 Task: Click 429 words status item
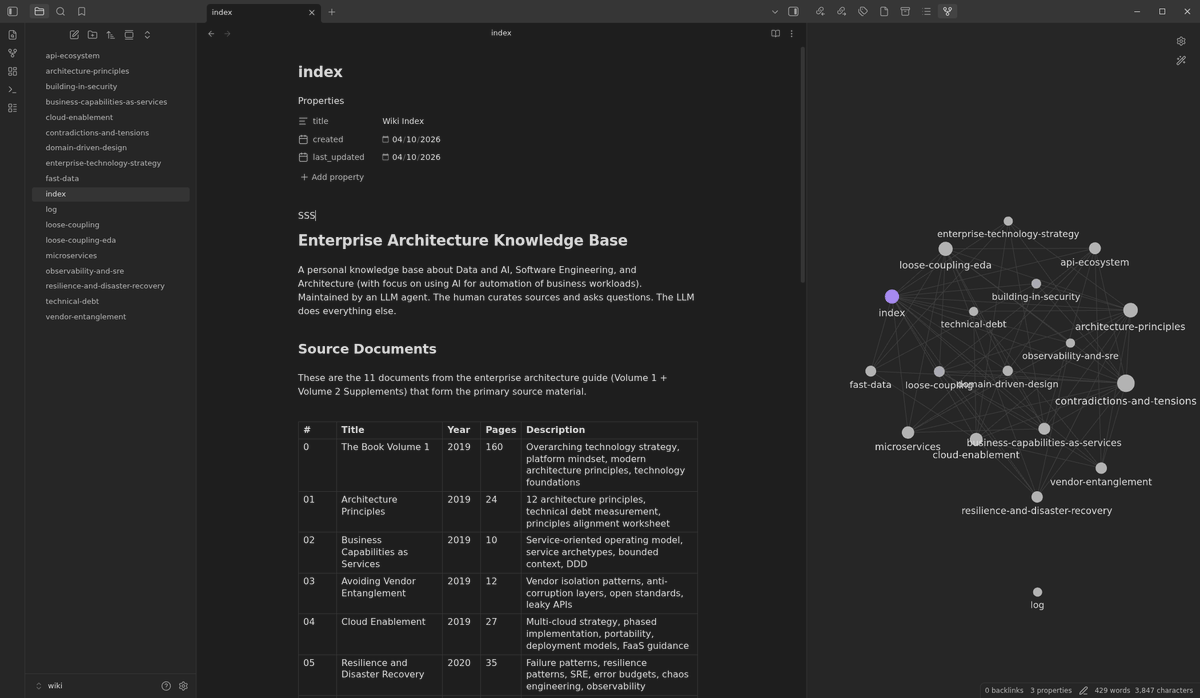[1112, 690]
